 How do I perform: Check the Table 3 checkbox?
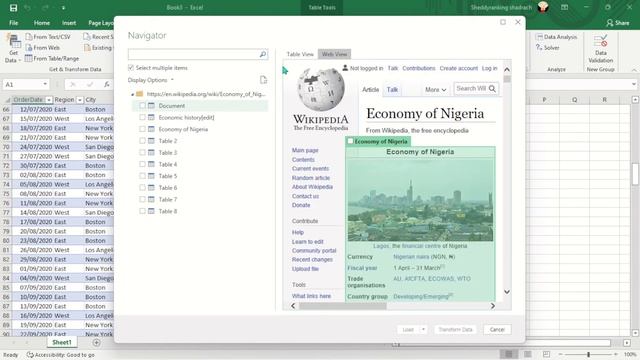click(x=142, y=153)
